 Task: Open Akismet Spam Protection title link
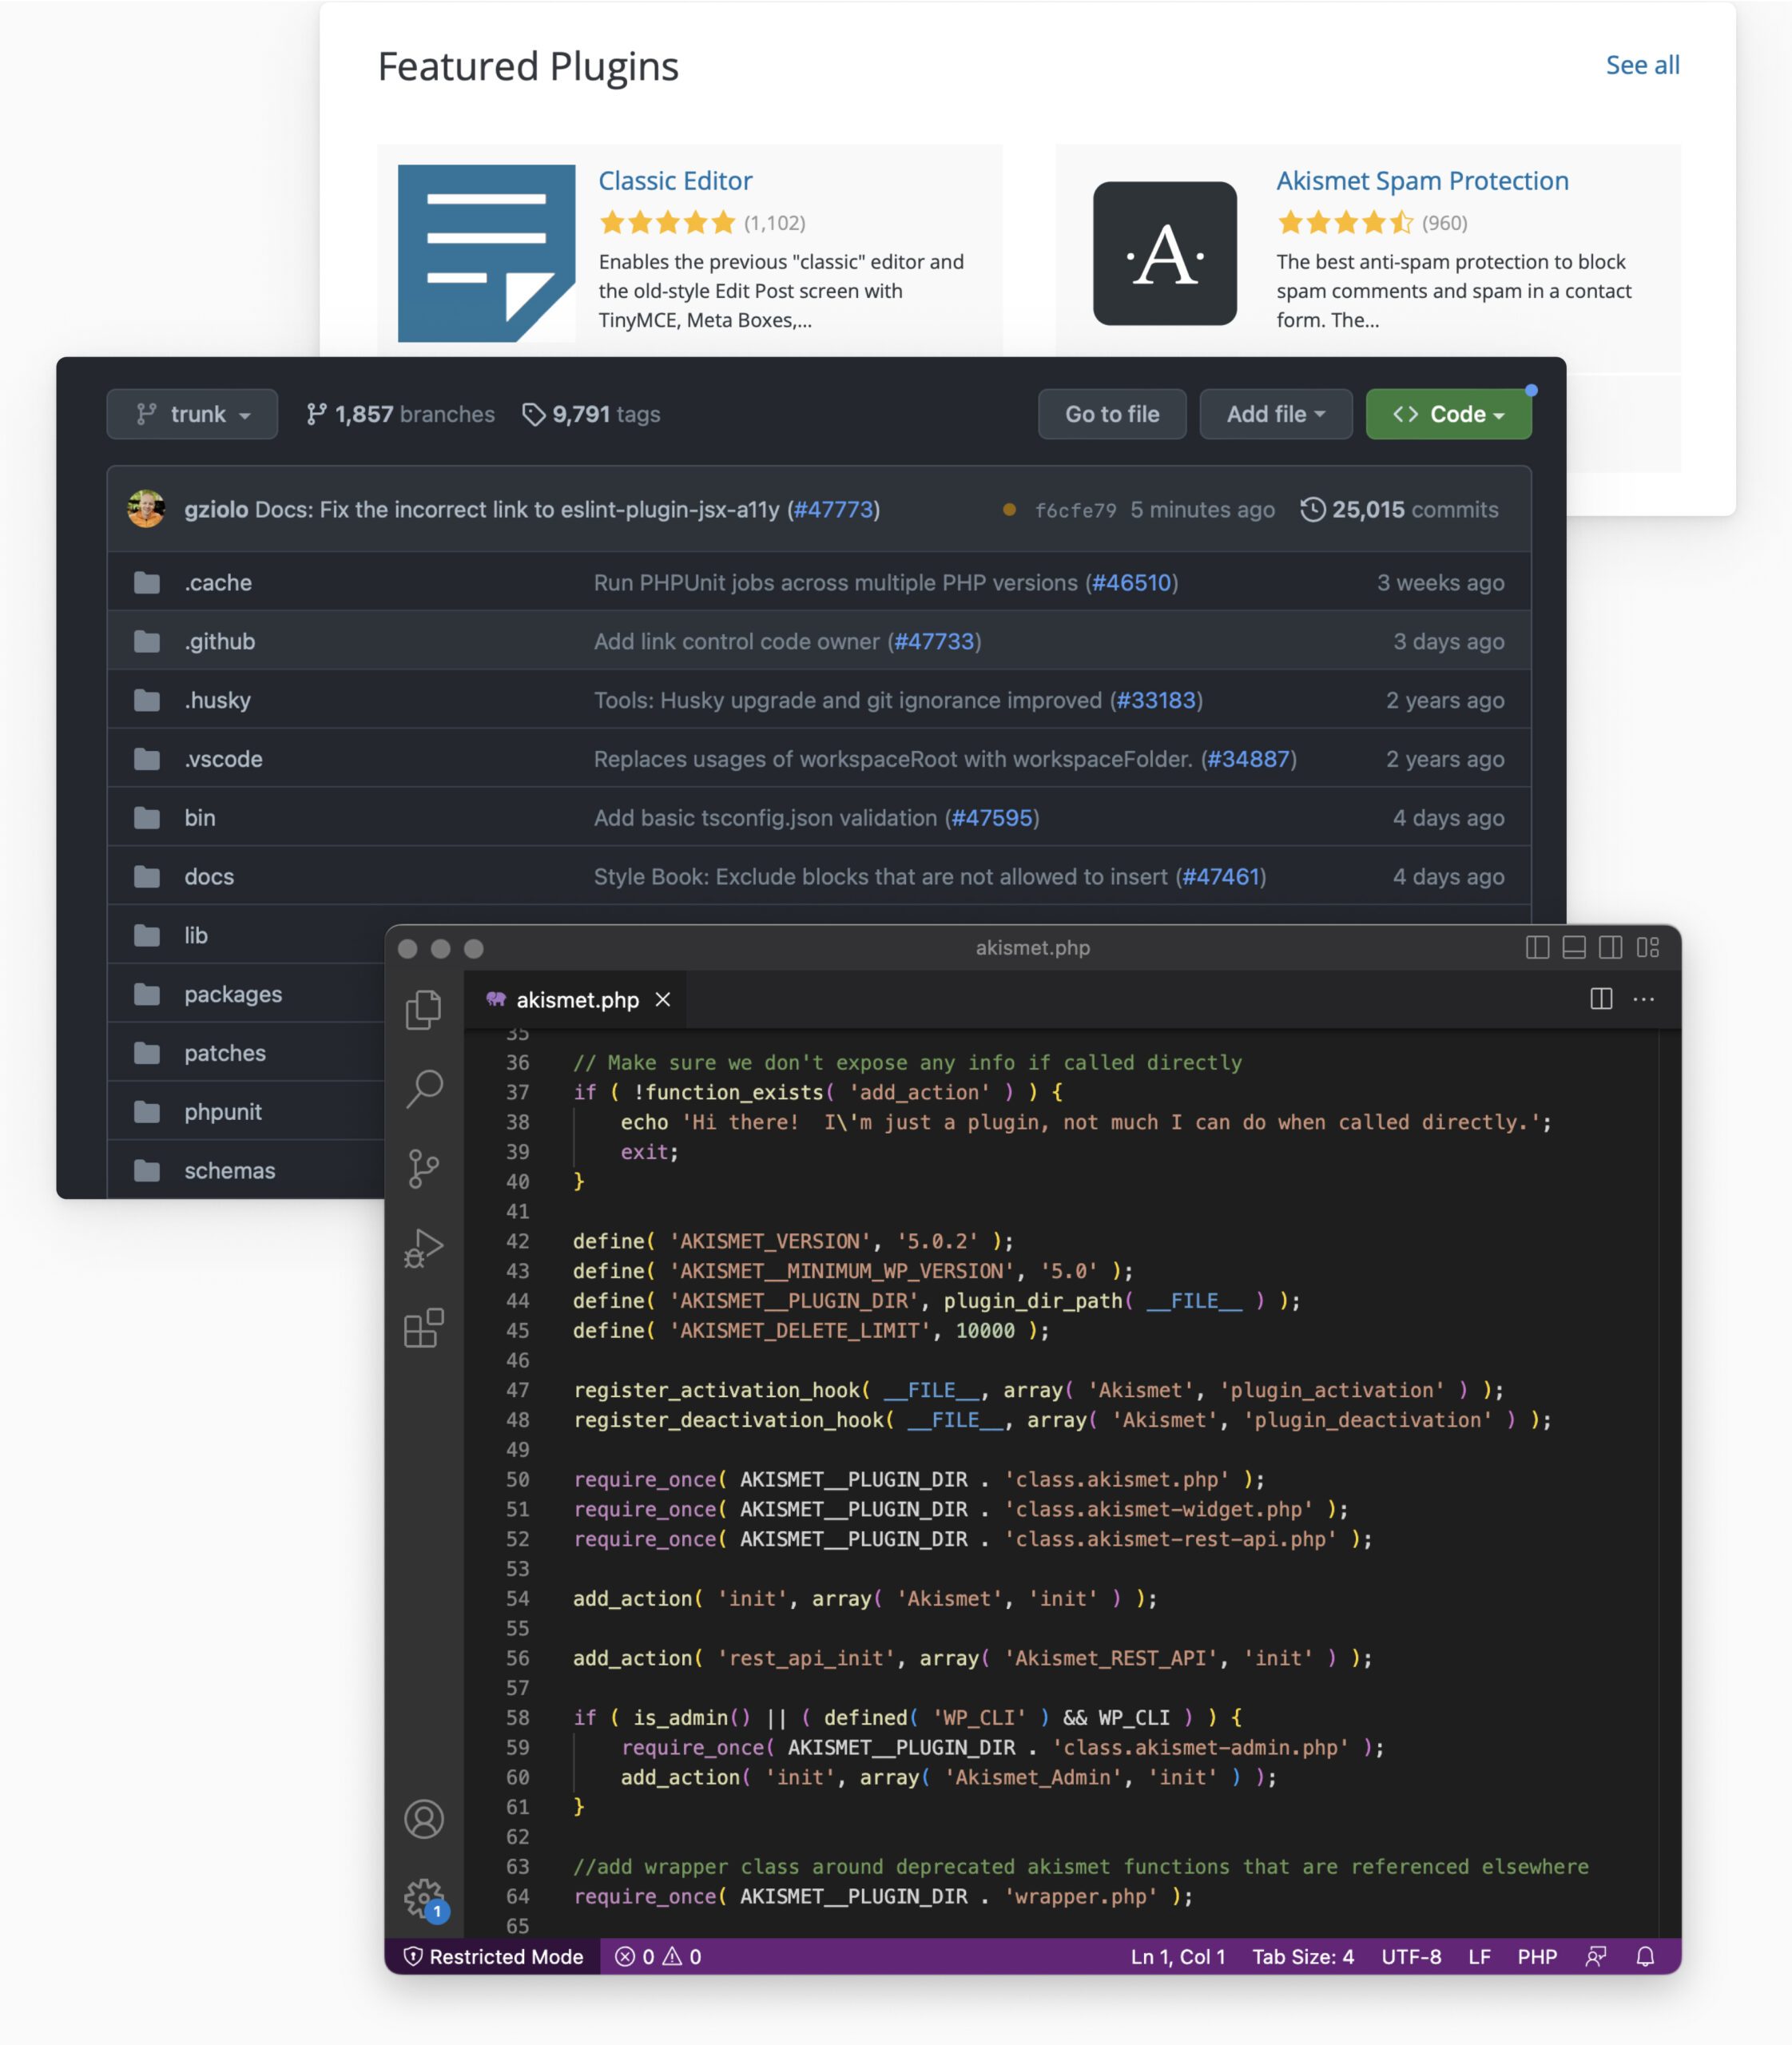tap(1422, 180)
